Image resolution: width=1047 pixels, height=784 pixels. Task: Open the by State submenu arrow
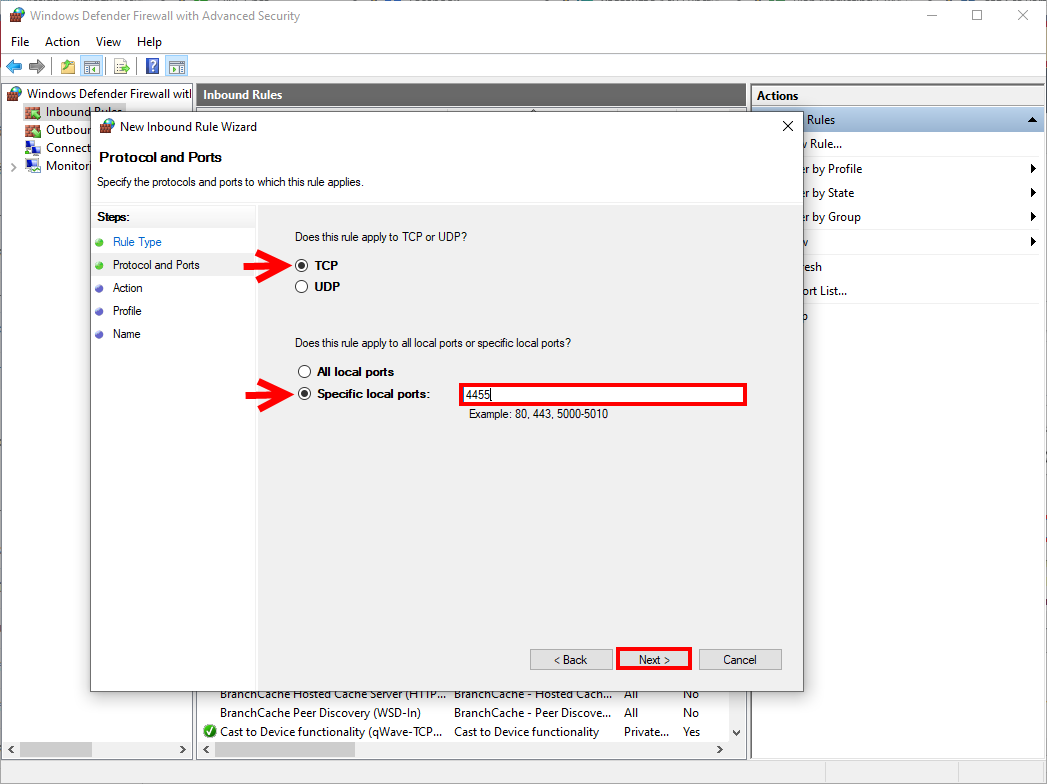[x=1033, y=193]
